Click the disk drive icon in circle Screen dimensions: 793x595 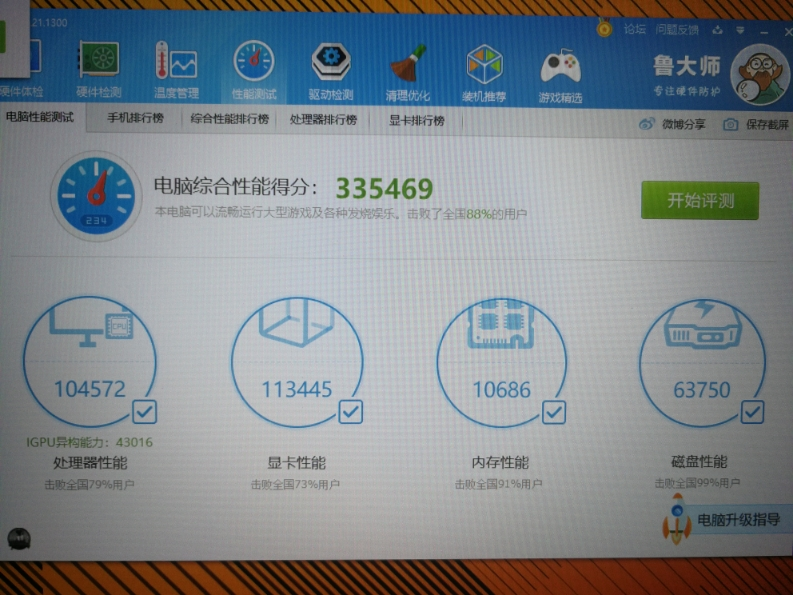click(x=702, y=324)
